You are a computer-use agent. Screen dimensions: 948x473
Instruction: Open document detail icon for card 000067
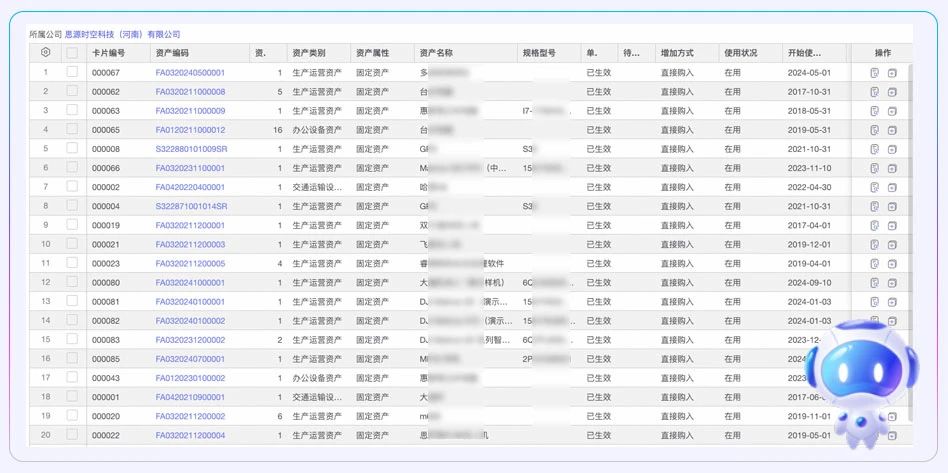coord(874,73)
